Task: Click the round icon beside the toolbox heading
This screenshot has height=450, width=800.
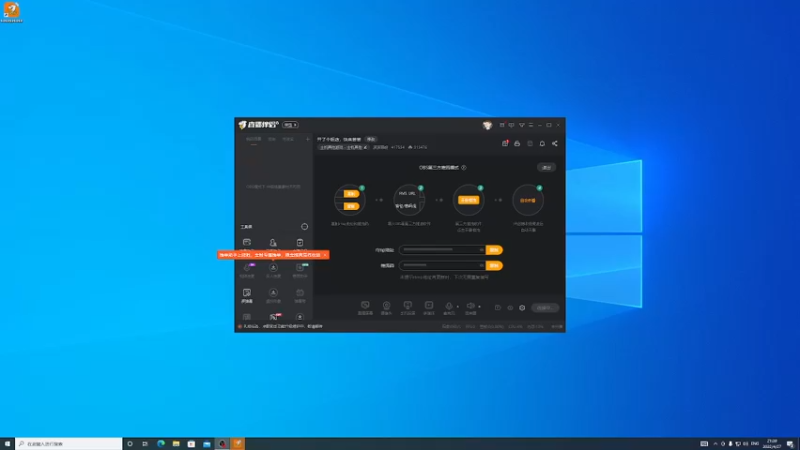Action: [305, 227]
